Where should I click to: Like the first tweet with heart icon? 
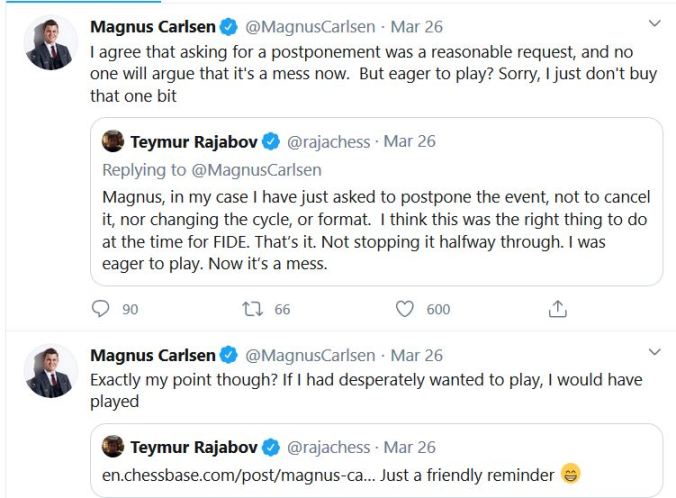click(x=405, y=309)
